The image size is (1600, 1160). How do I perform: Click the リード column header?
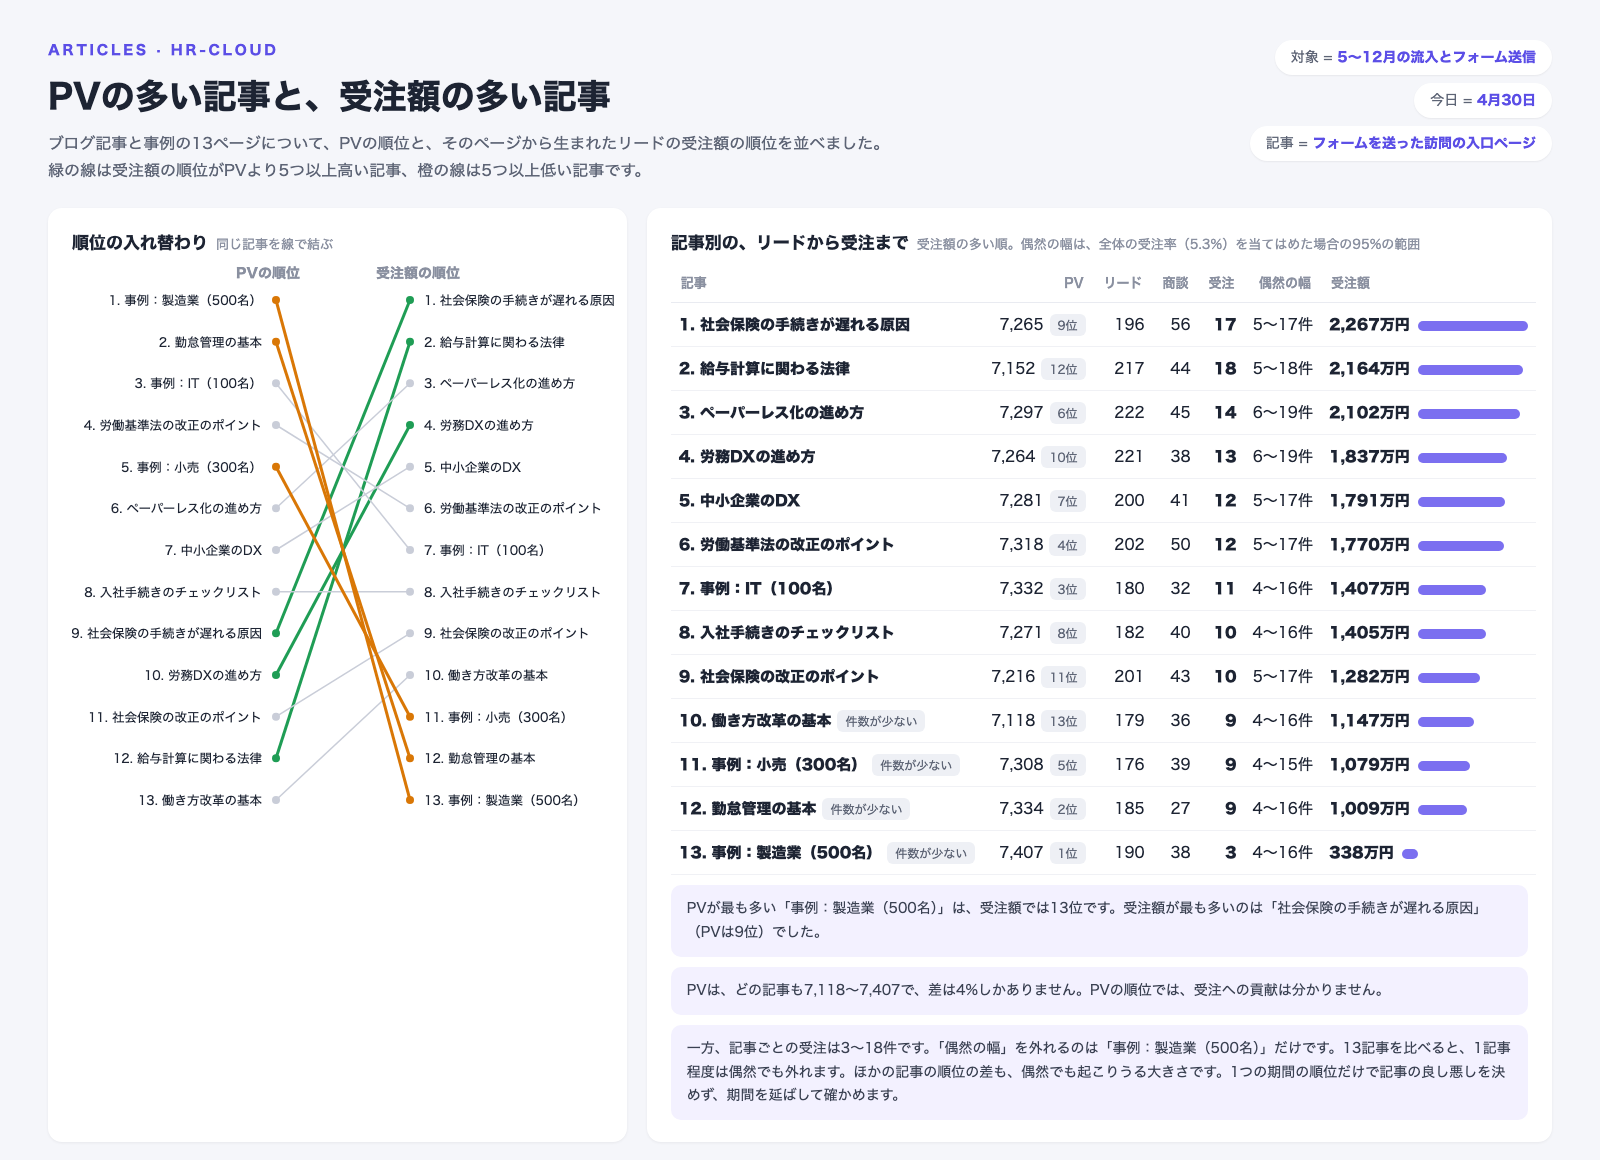[1122, 283]
